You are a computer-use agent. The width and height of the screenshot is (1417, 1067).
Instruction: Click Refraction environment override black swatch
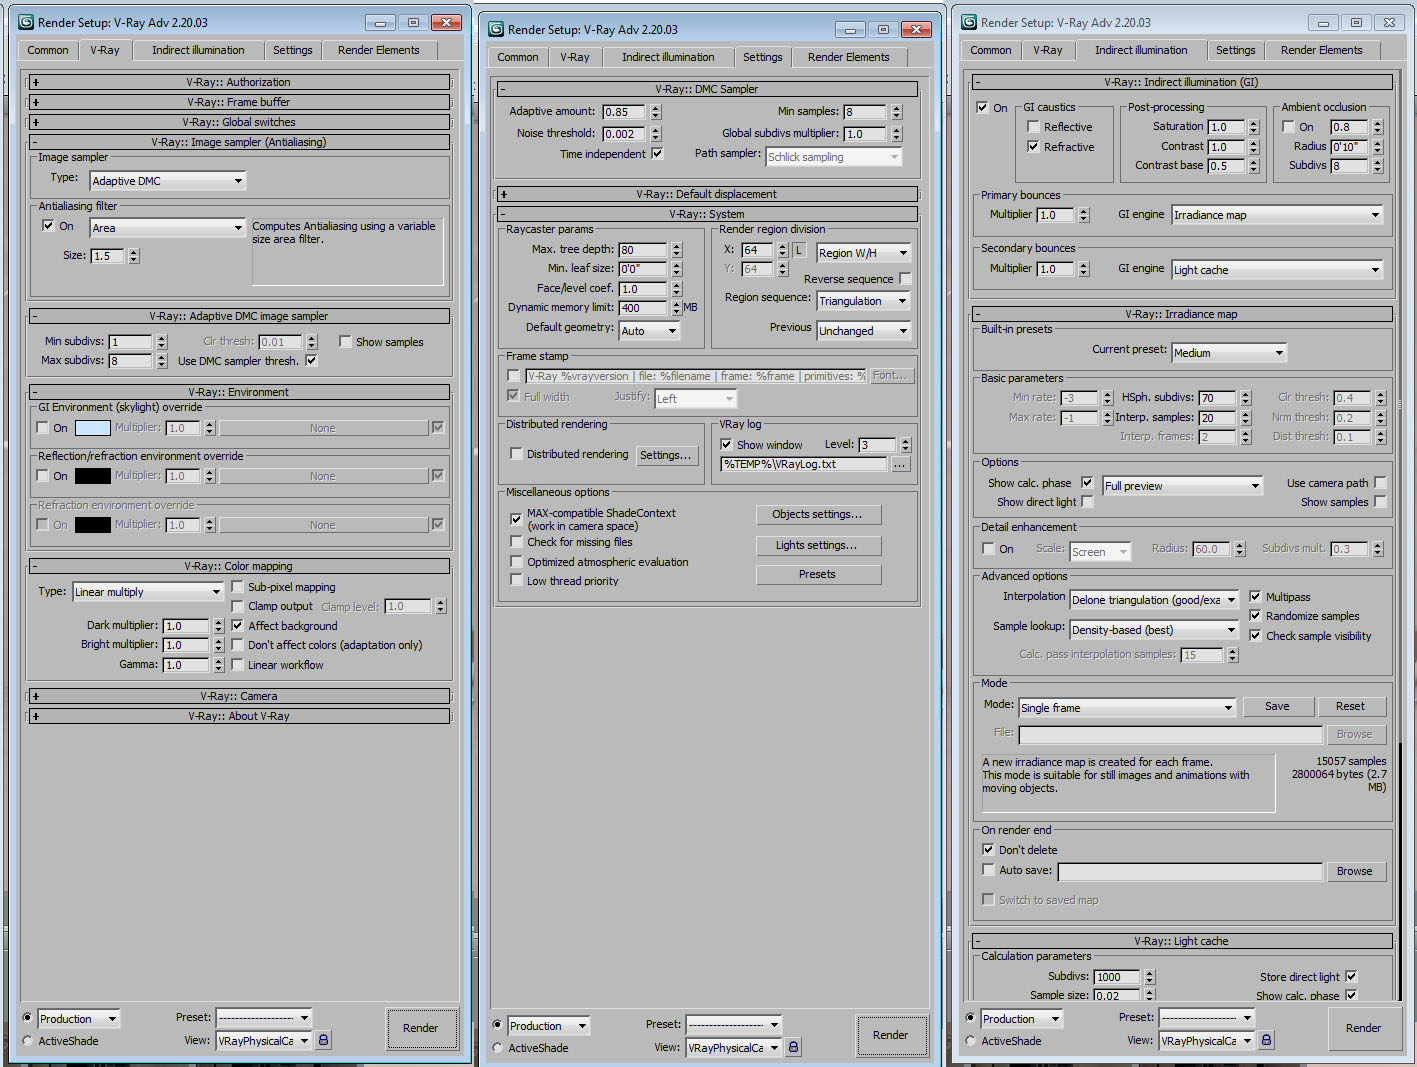coord(93,524)
